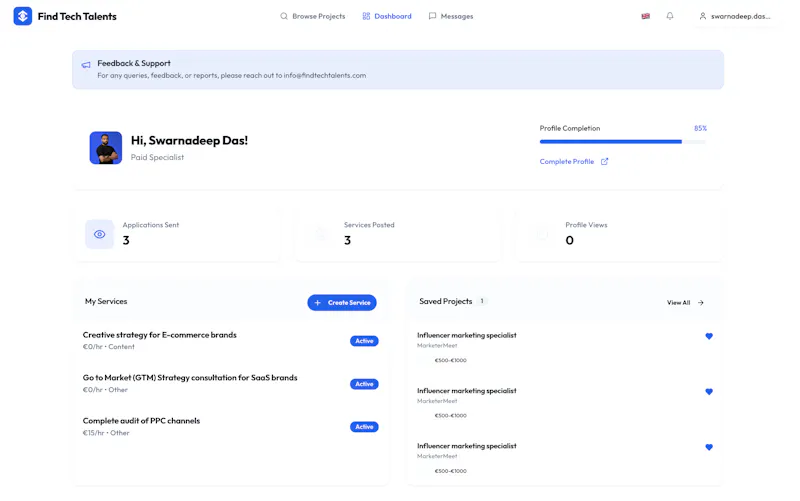The width and height of the screenshot is (800, 501).
Task: Click the Paid Specialist label
Action: point(157,158)
